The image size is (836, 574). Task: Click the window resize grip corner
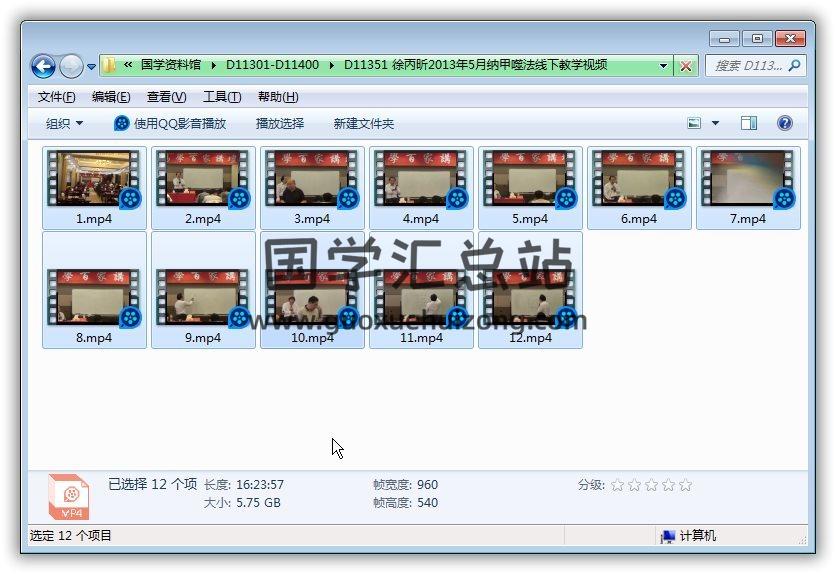point(802,540)
